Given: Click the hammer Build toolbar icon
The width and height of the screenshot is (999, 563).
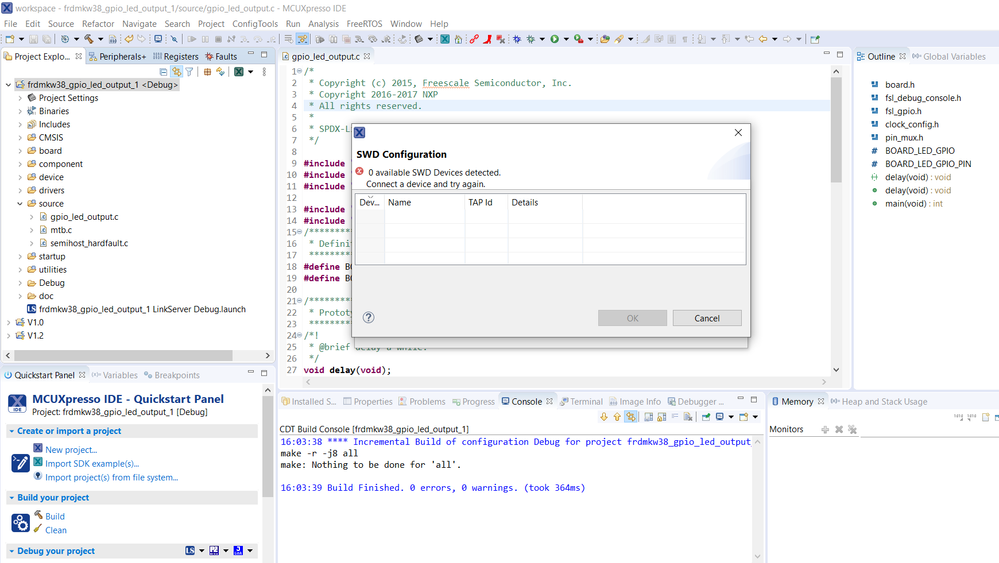Looking at the screenshot, I should (x=89, y=39).
